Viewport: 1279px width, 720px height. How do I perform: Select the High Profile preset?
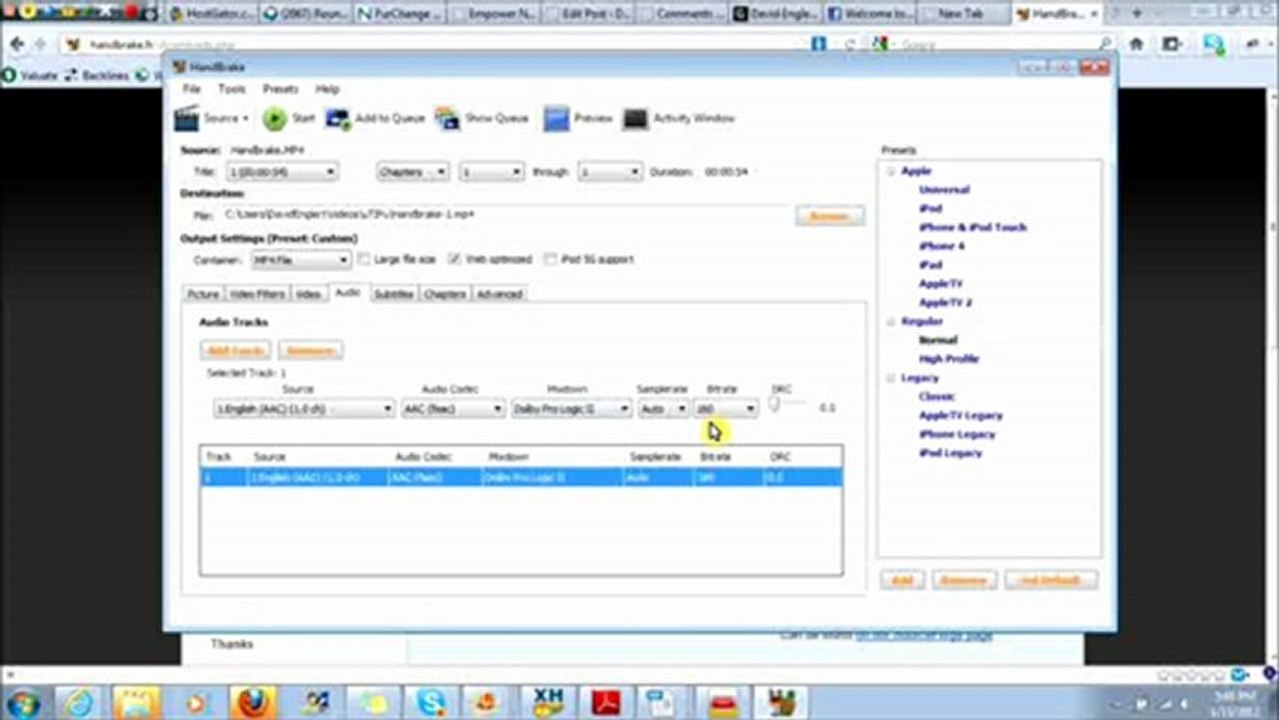pyautogui.click(x=948, y=359)
